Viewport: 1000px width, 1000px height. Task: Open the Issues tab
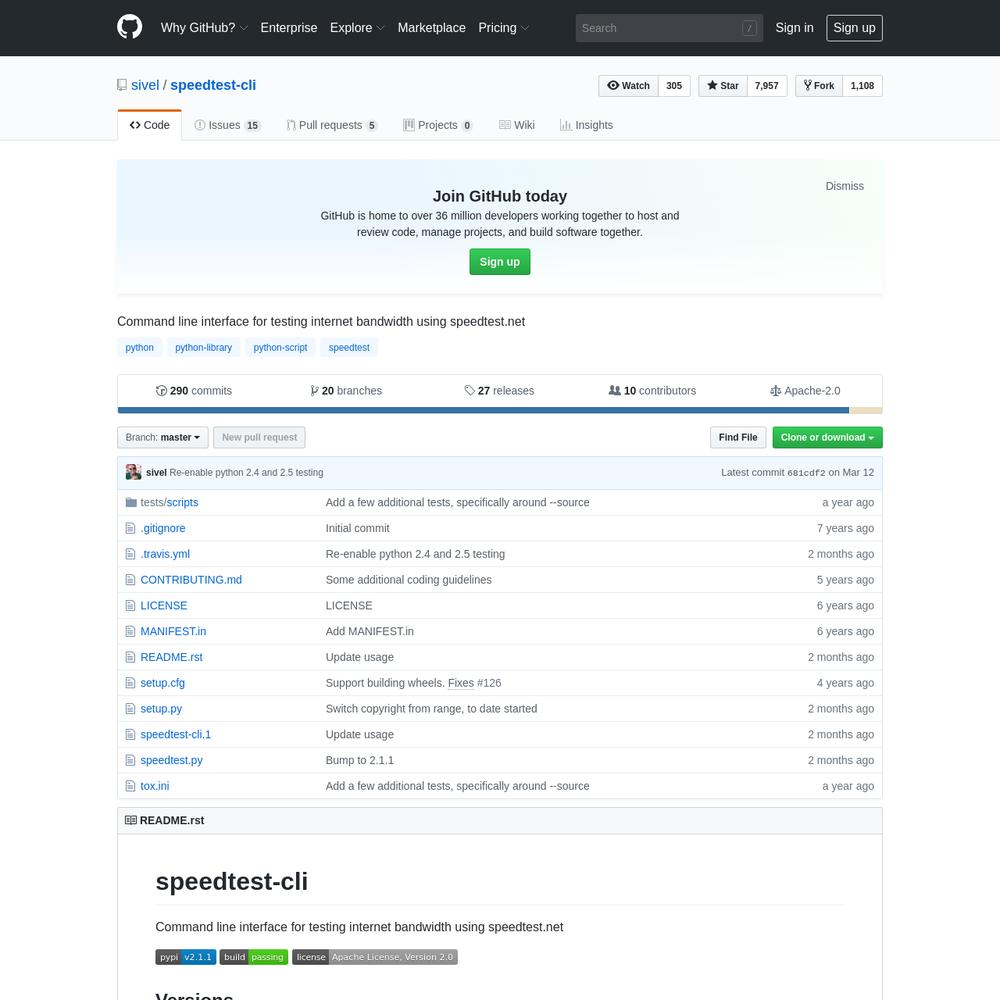click(x=228, y=125)
